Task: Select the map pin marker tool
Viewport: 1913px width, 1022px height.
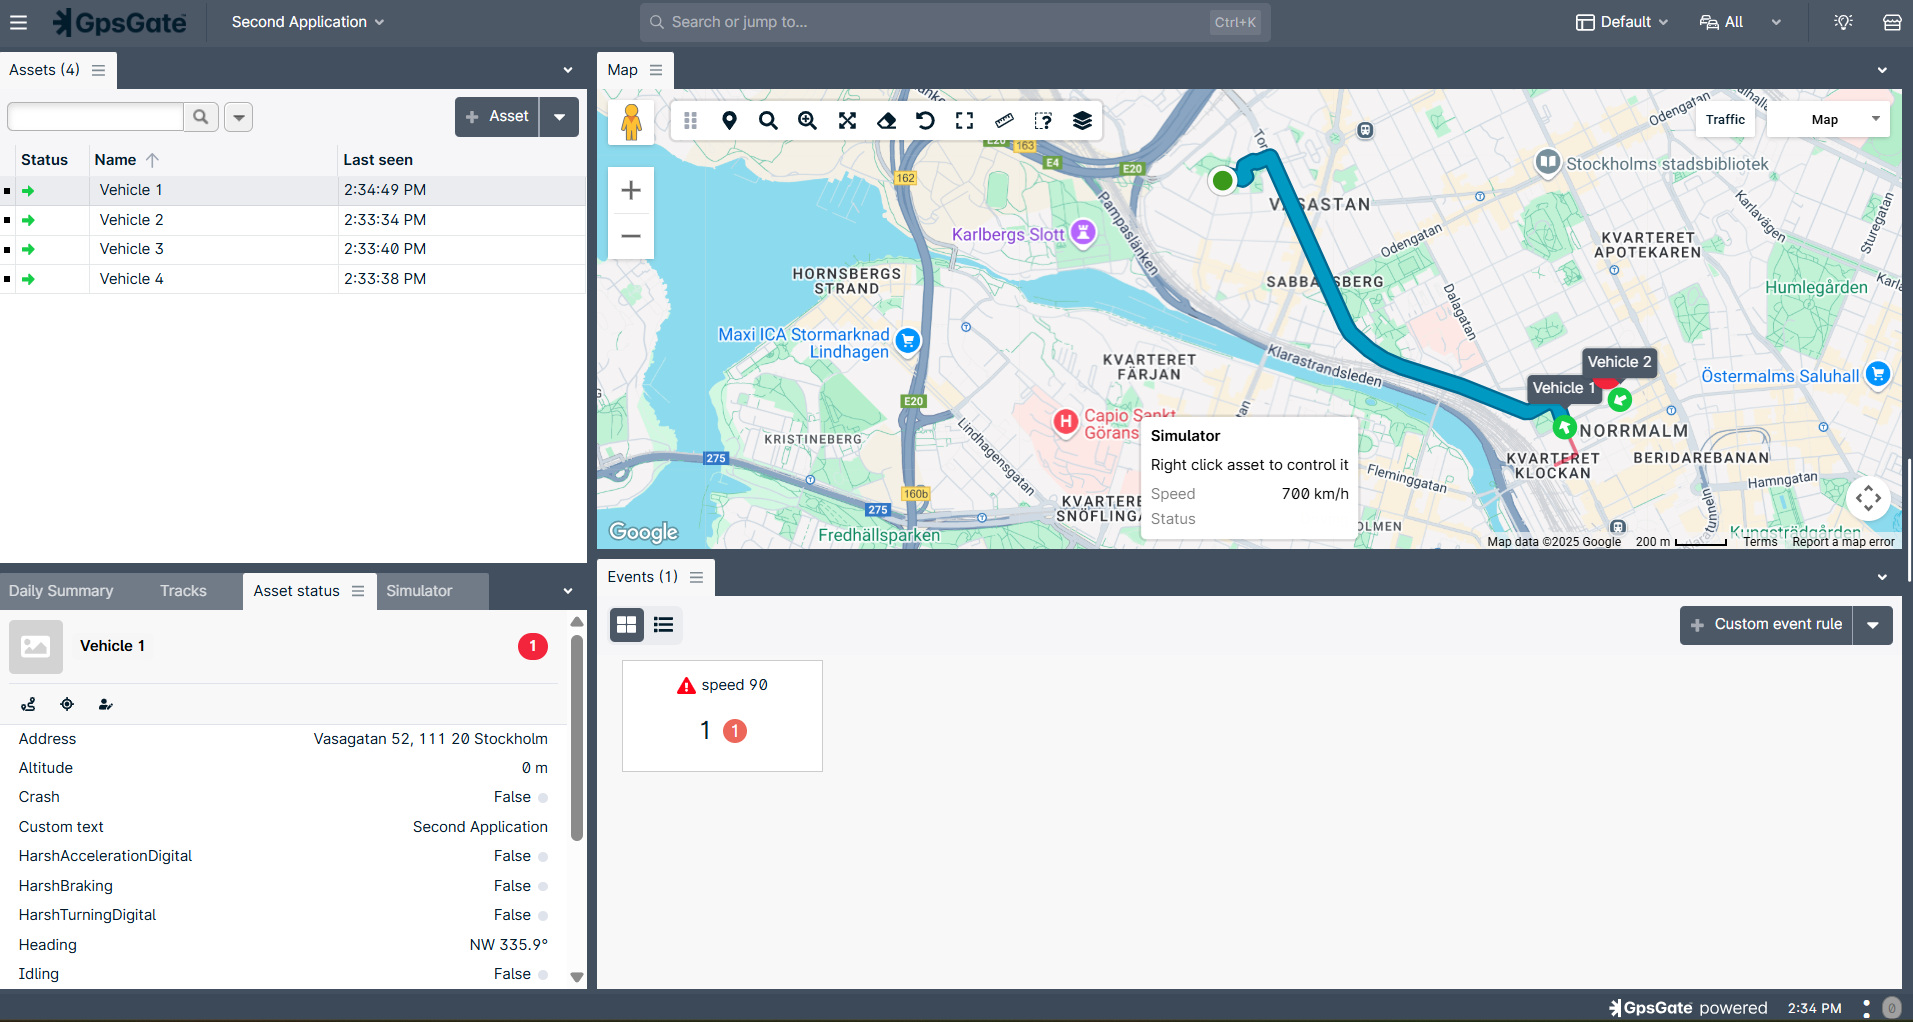Action: [729, 121]
